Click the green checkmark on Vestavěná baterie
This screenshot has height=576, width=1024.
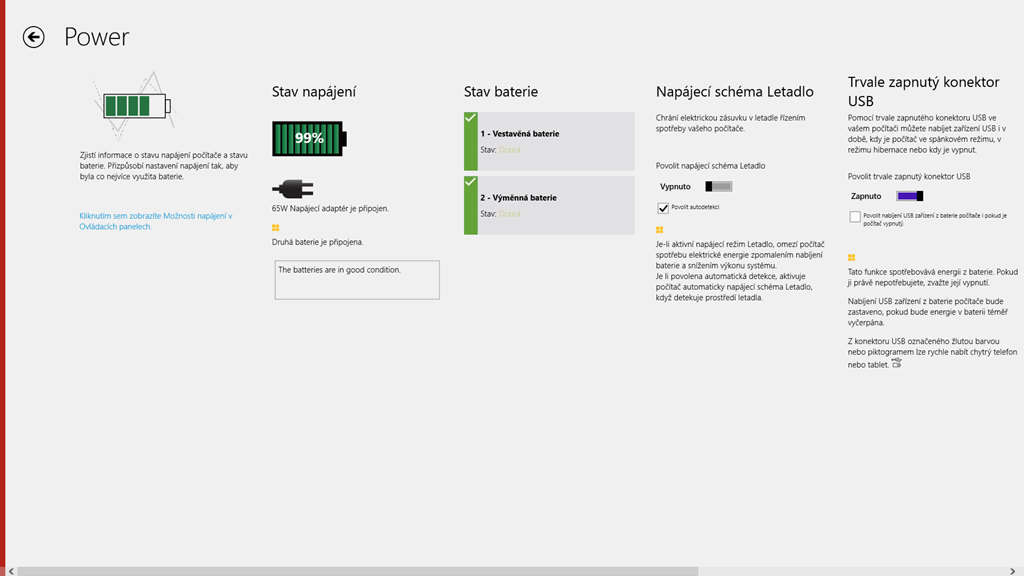point(470,119)
